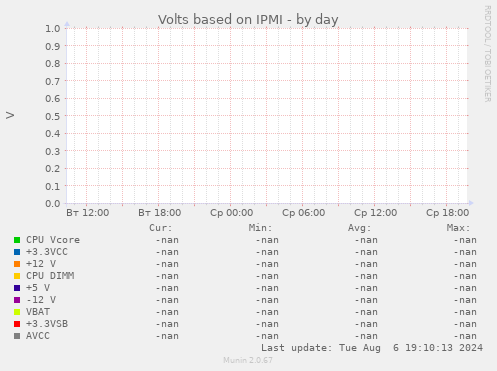Click the '+3.3VSB' legend label

[47, 324]
